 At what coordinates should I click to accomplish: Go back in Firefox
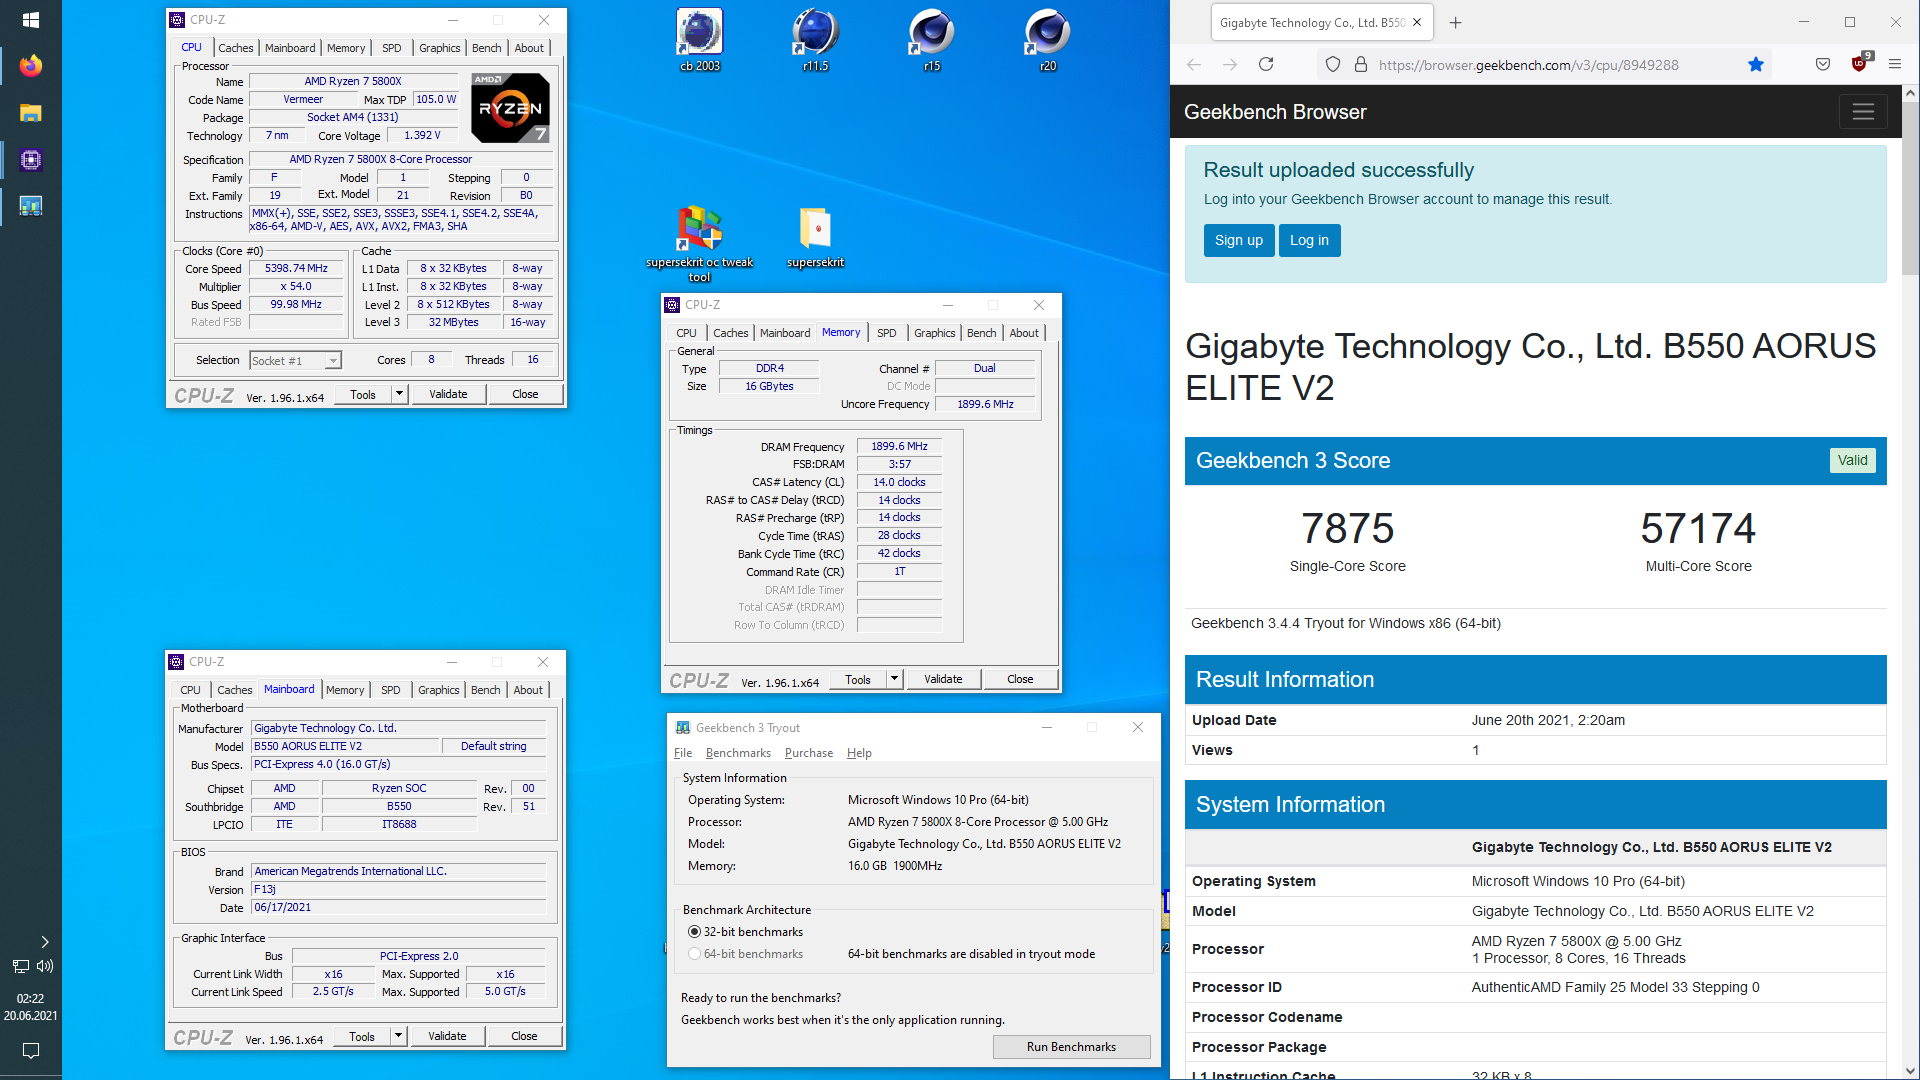coord(1194,64)
